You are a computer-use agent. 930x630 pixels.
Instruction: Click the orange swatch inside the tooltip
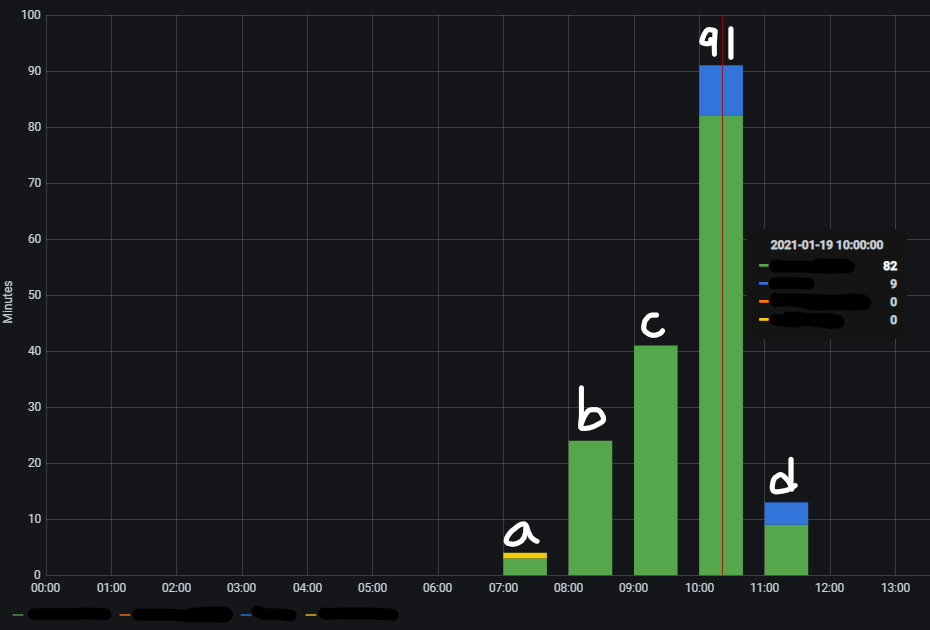[763, 301]
